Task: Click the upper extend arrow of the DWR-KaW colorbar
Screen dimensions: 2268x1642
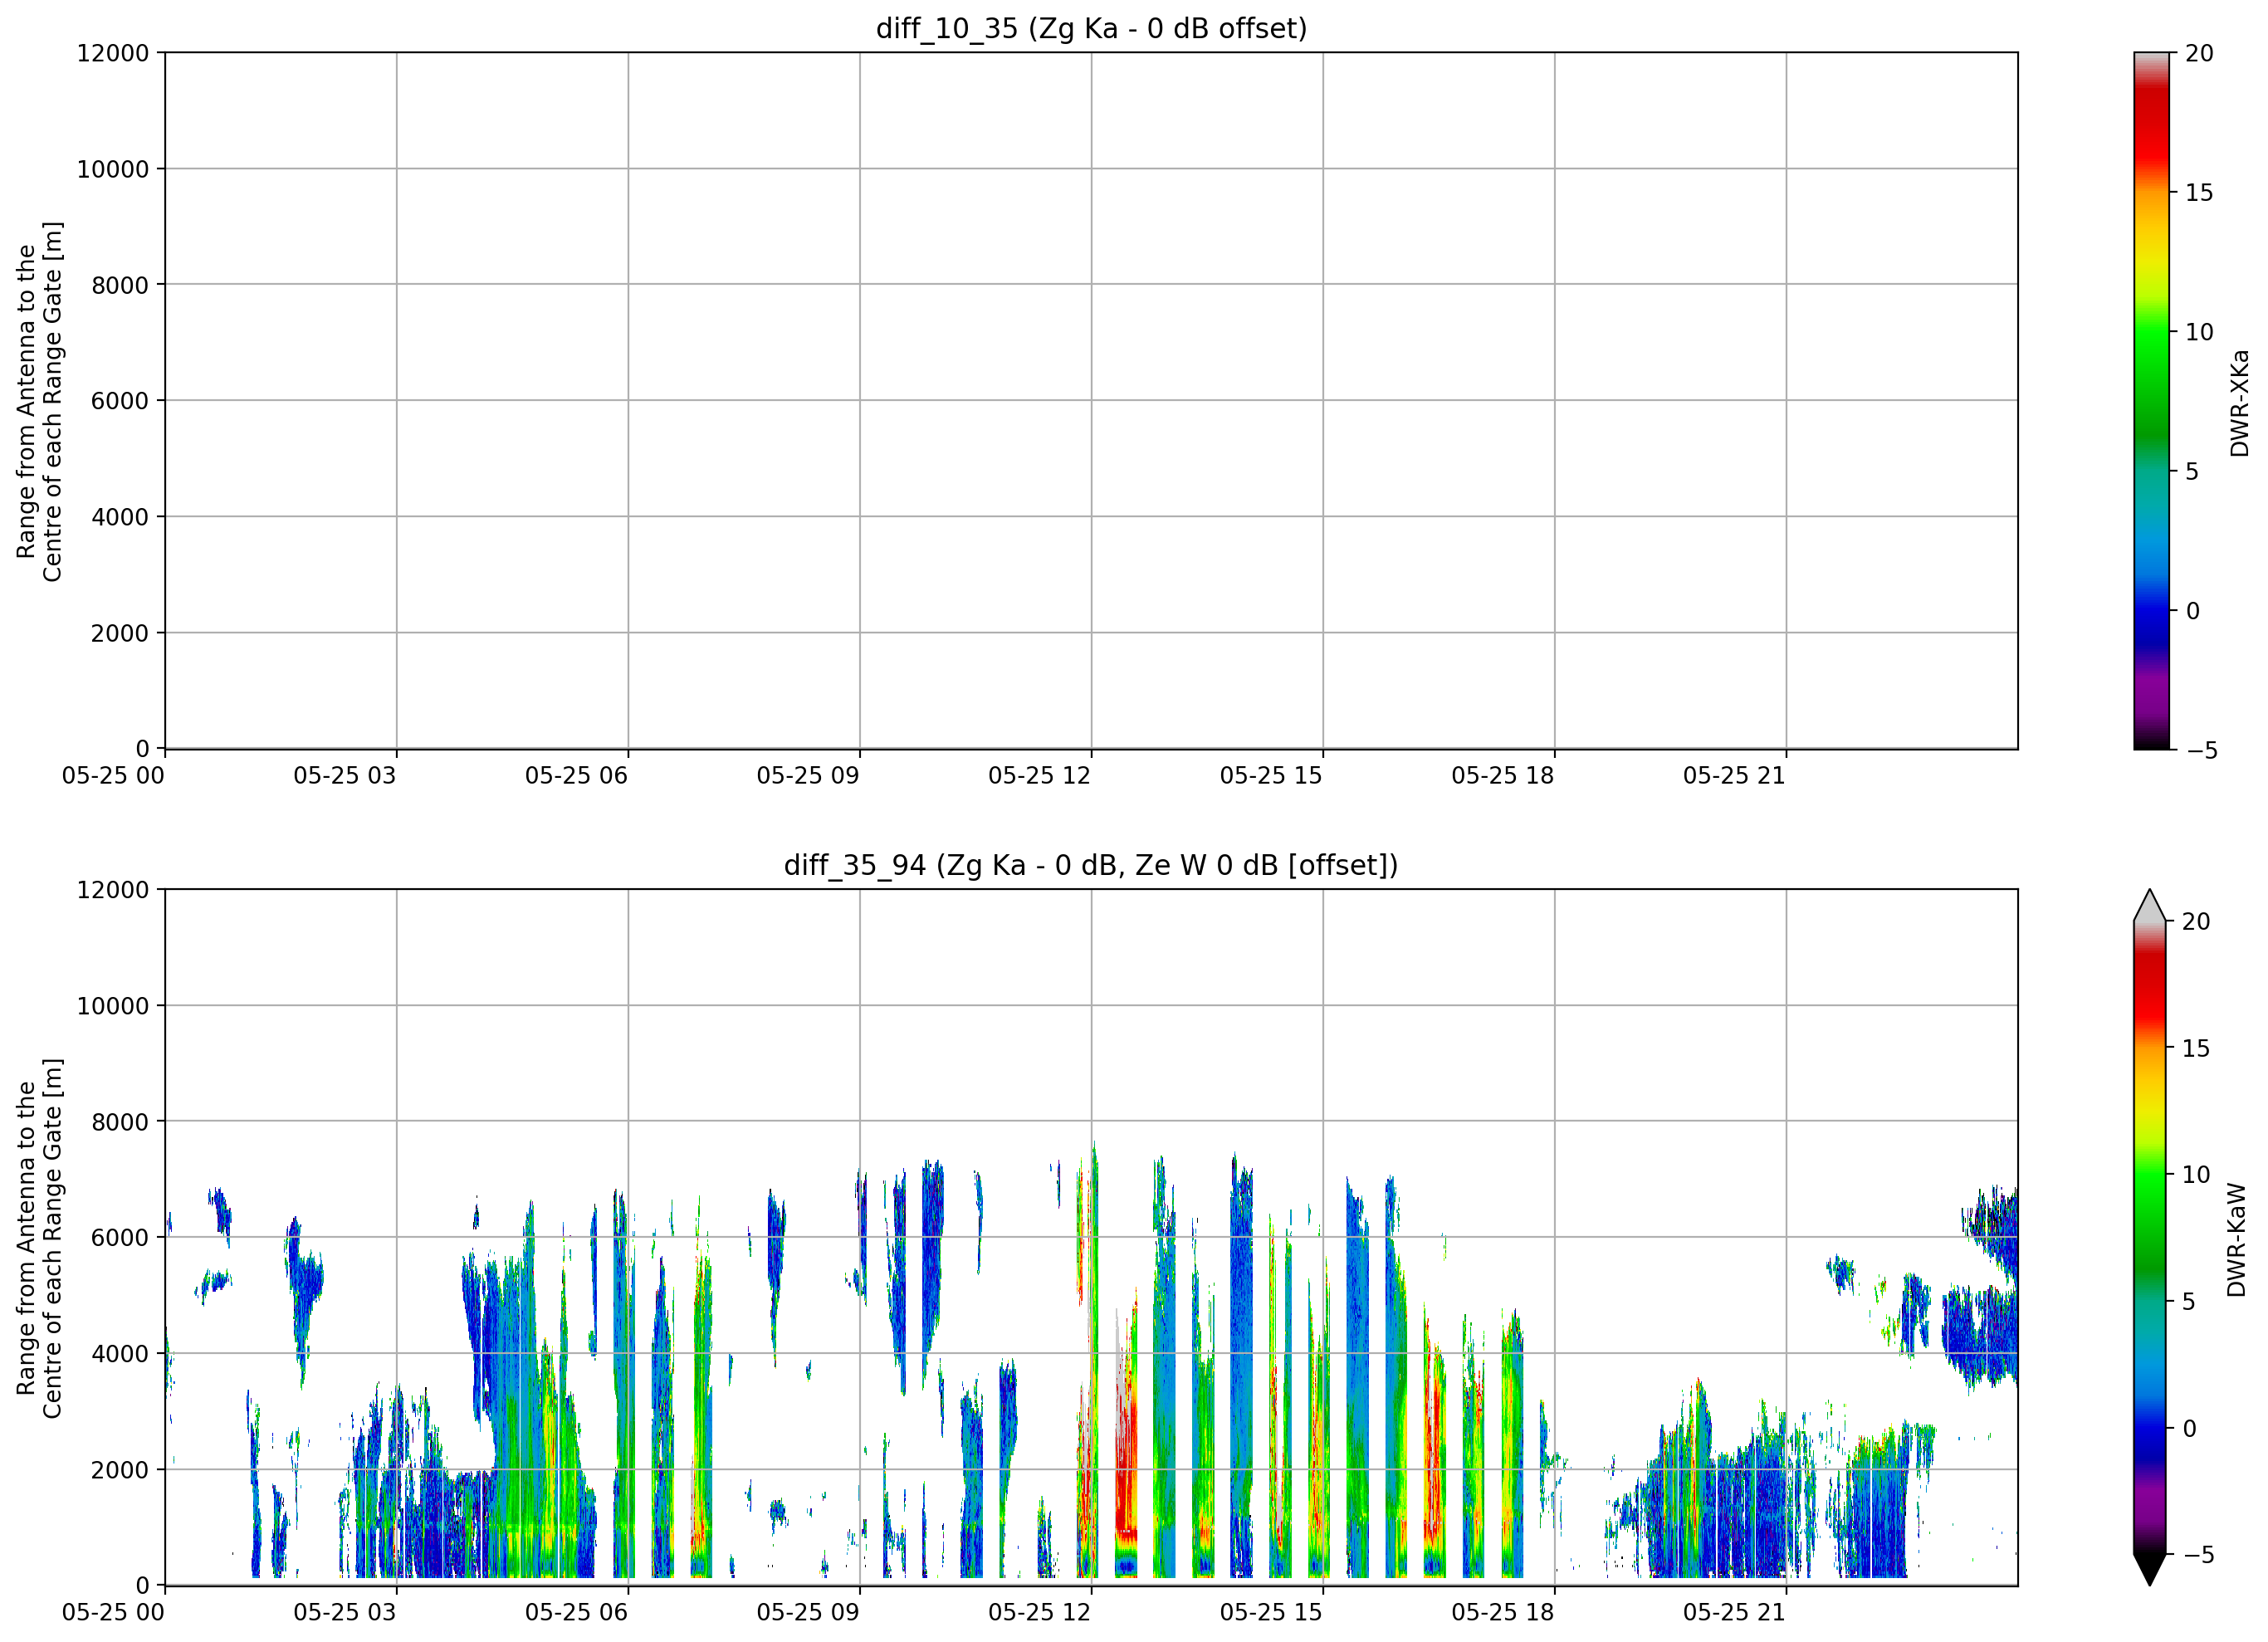Action: [2149, 904]
